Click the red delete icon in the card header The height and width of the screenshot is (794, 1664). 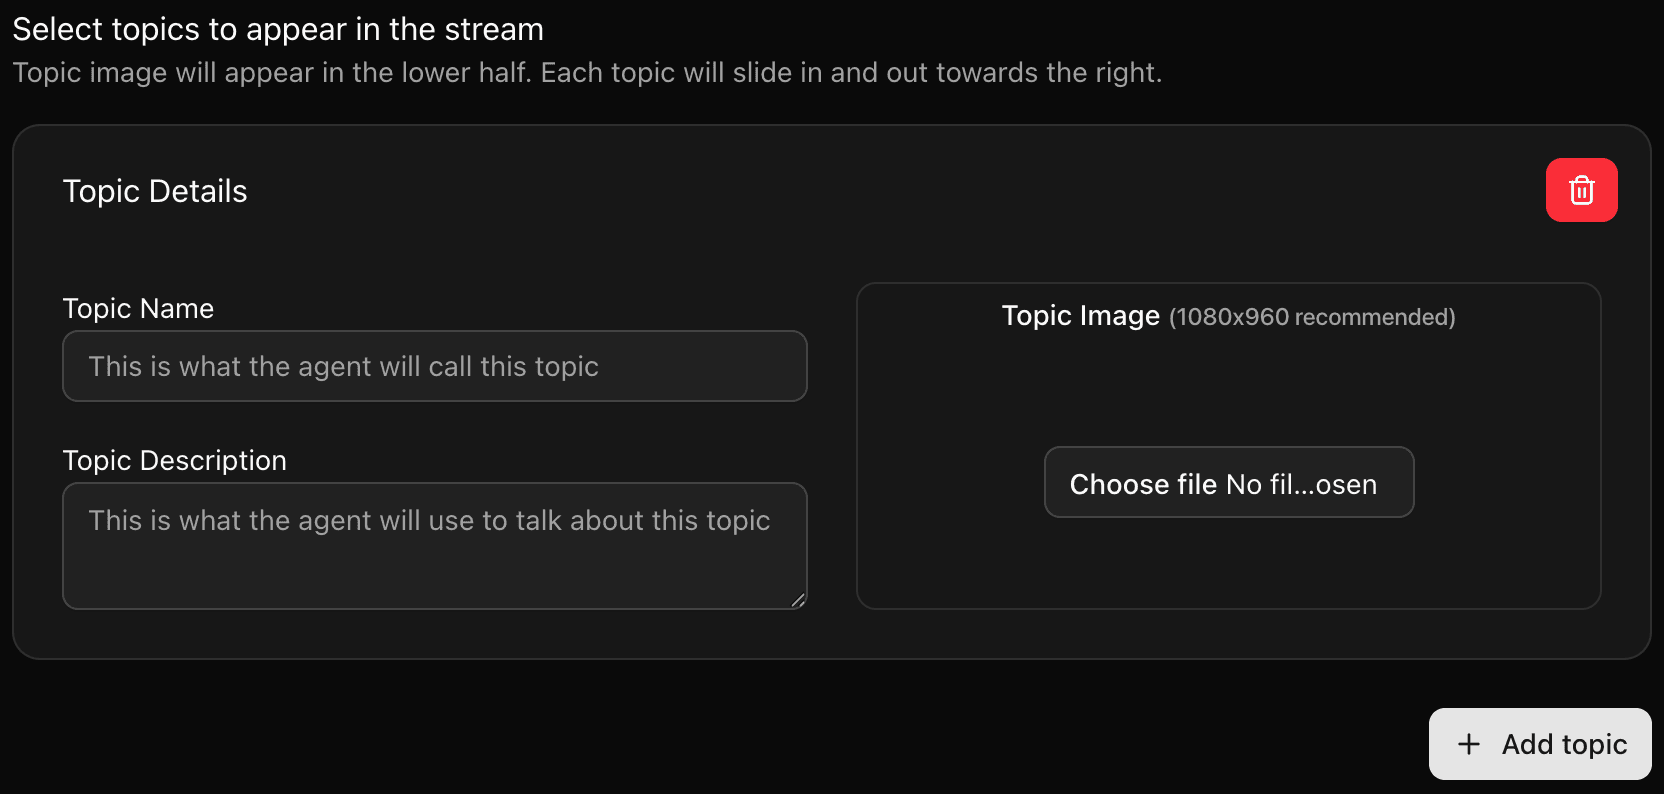pos(1581,190)
